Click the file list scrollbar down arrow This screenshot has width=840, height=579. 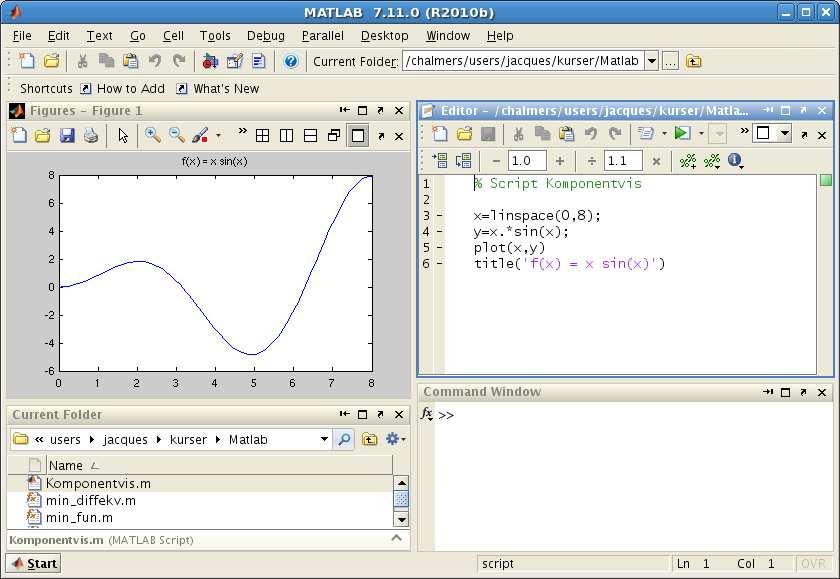tap(401, 518)
